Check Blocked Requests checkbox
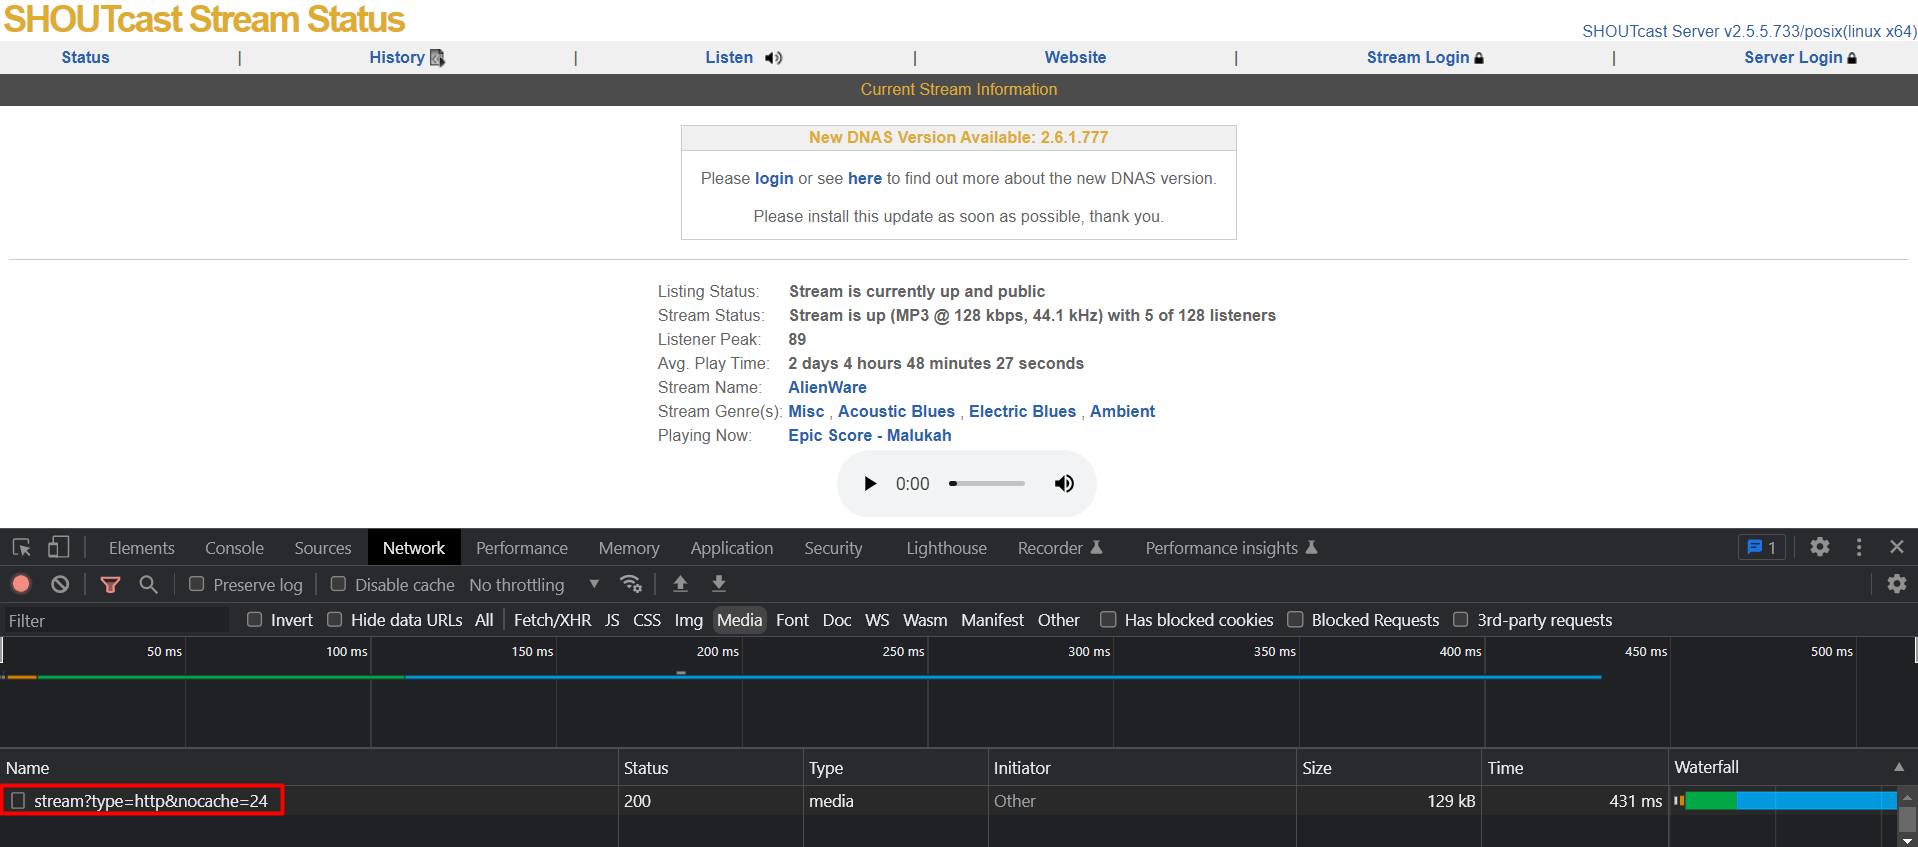The image size is (1918, 847). [1295, 620]
